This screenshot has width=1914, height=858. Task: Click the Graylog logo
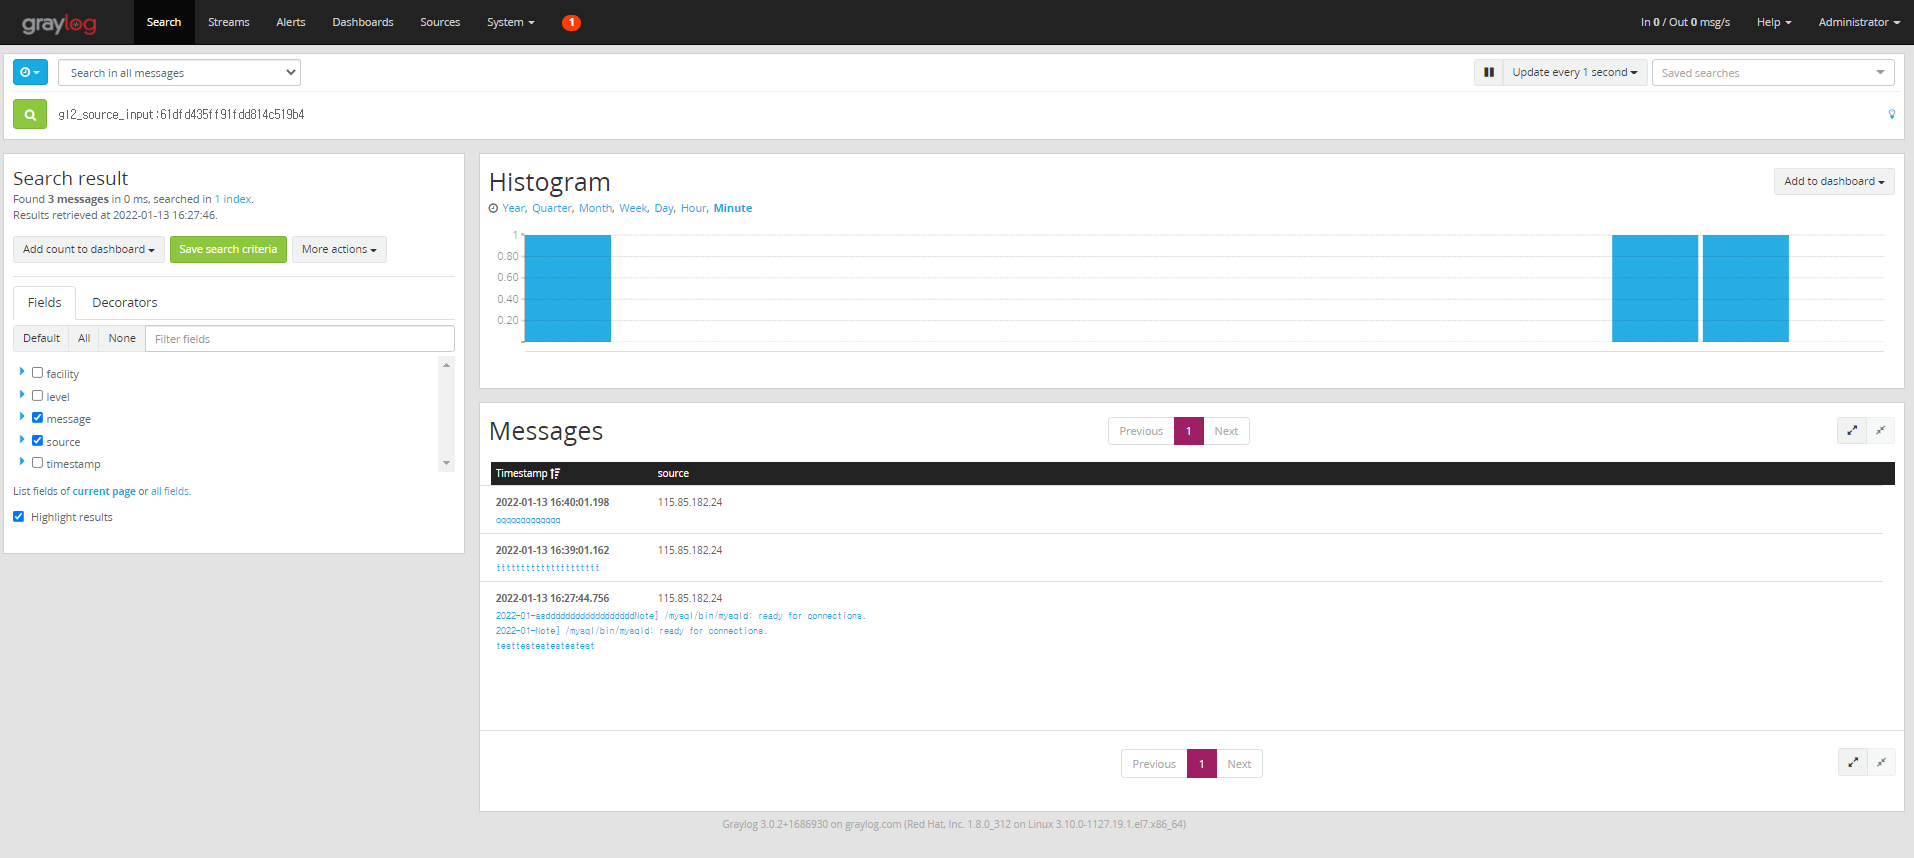pyautogui.click(x=59, y=23)
